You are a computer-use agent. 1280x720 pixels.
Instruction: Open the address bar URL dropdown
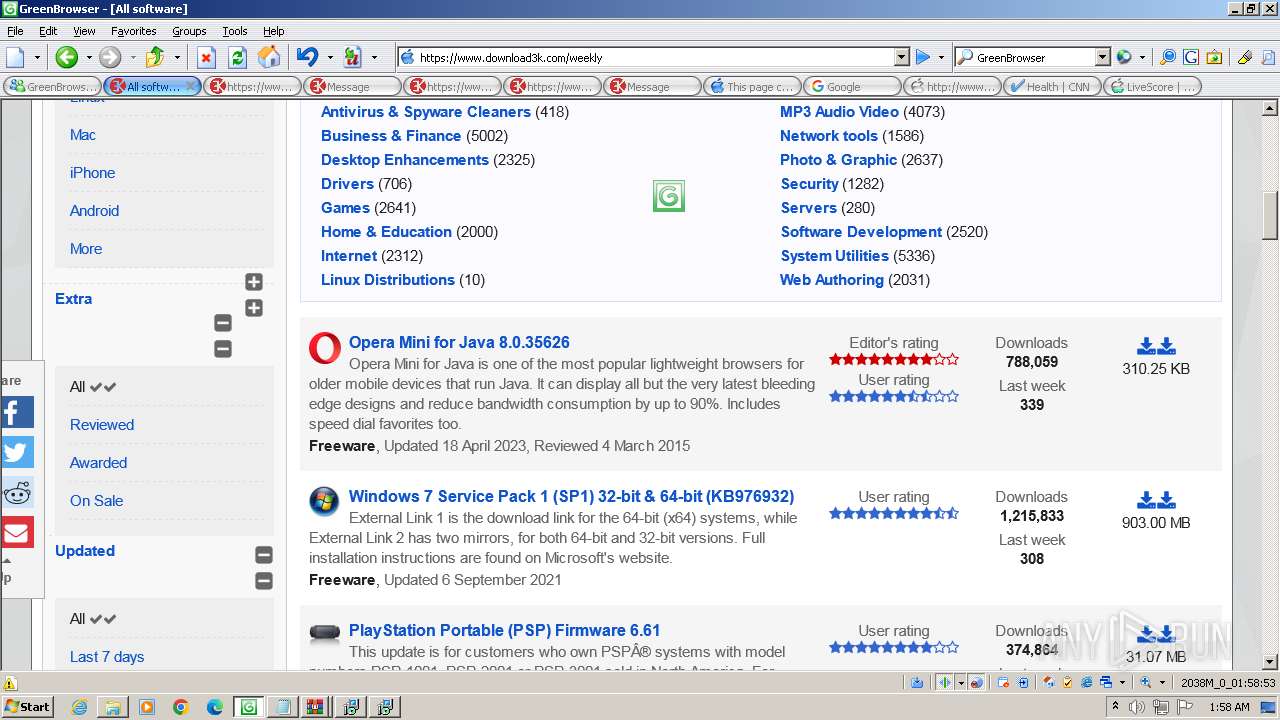(901, 57)
